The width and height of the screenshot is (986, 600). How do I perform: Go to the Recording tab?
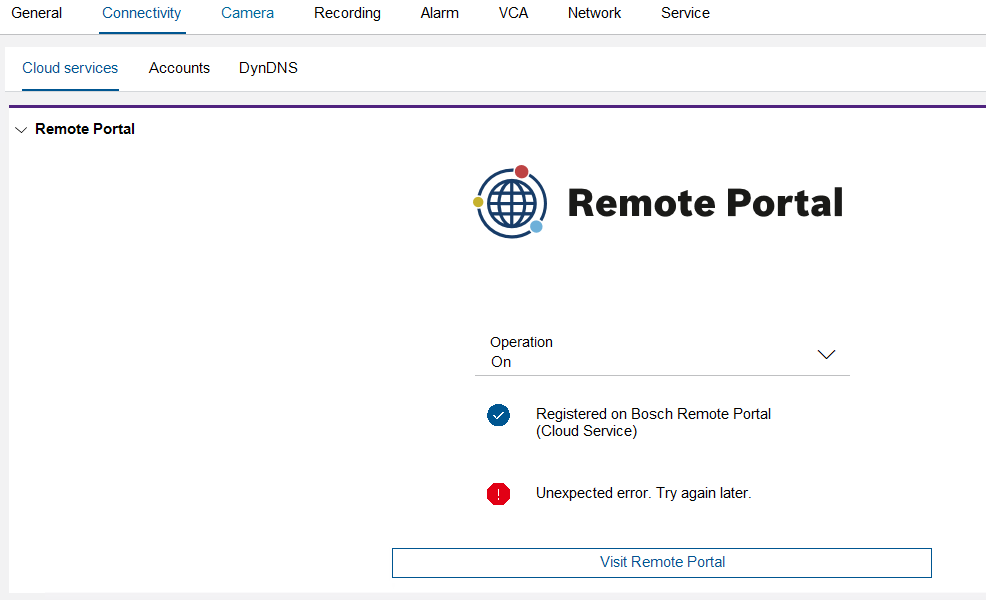point(347,14)
